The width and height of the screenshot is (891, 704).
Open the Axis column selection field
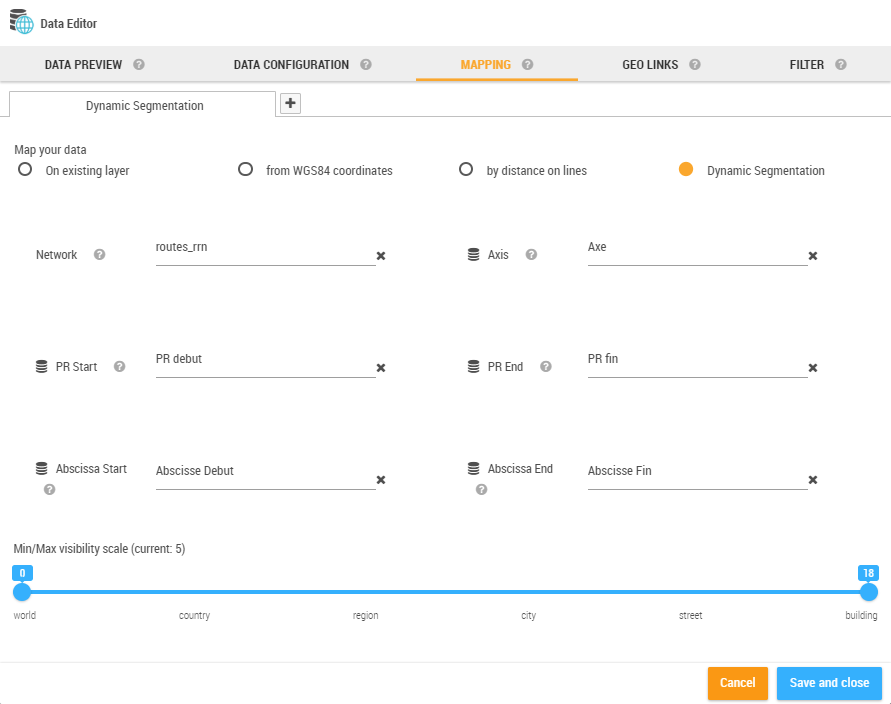[x=697, y=247]
